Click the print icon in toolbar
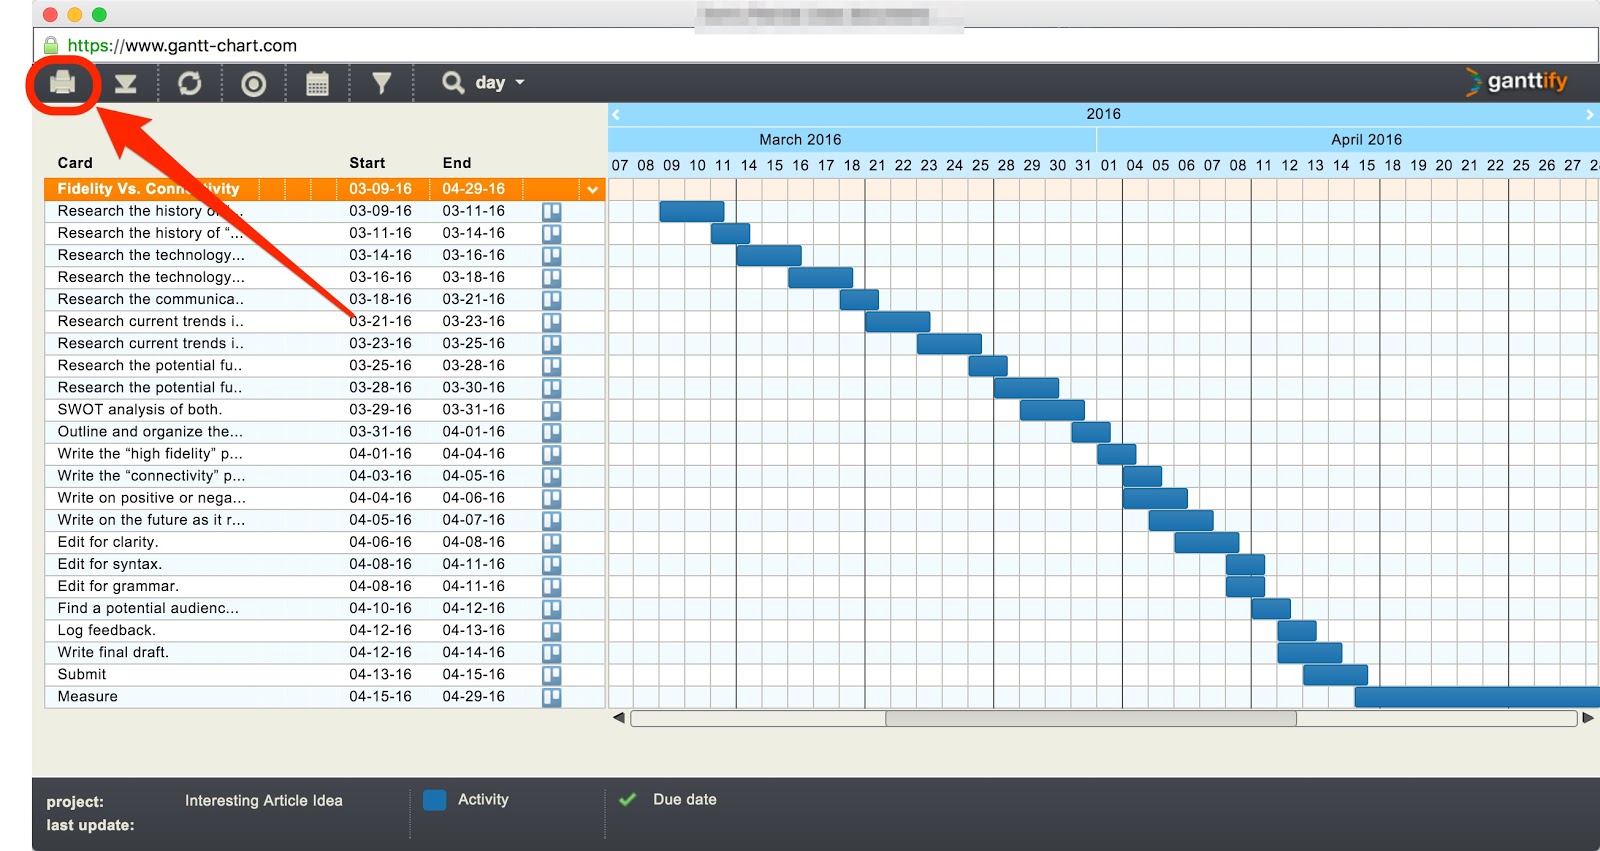This screenshot has width=1600, height=851. pyautogui.click(x=63, y=83)
